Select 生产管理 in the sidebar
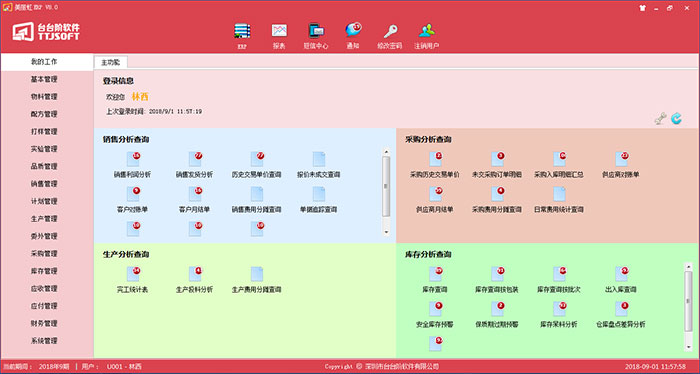This screenshot has width=700, height=374. [47, 219]
